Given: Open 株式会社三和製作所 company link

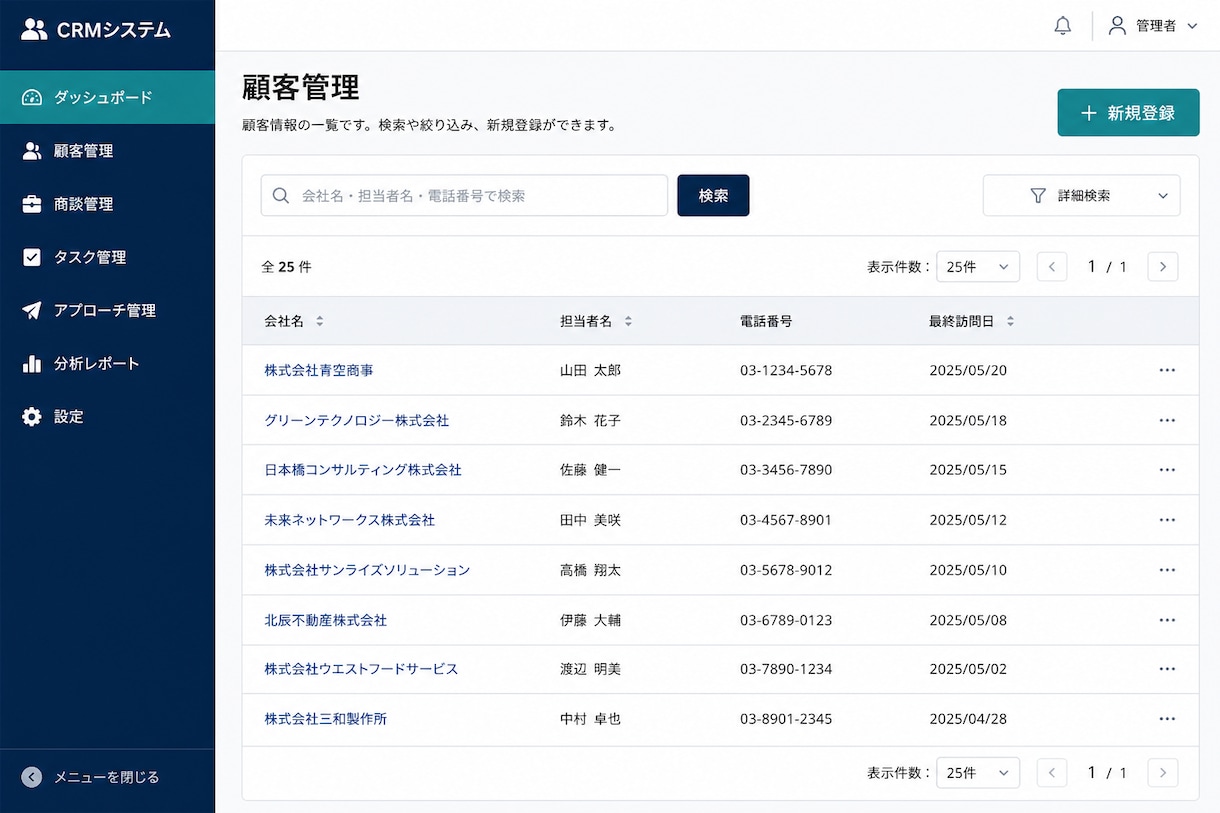Looking at the screenshot, I should [326, 718].
